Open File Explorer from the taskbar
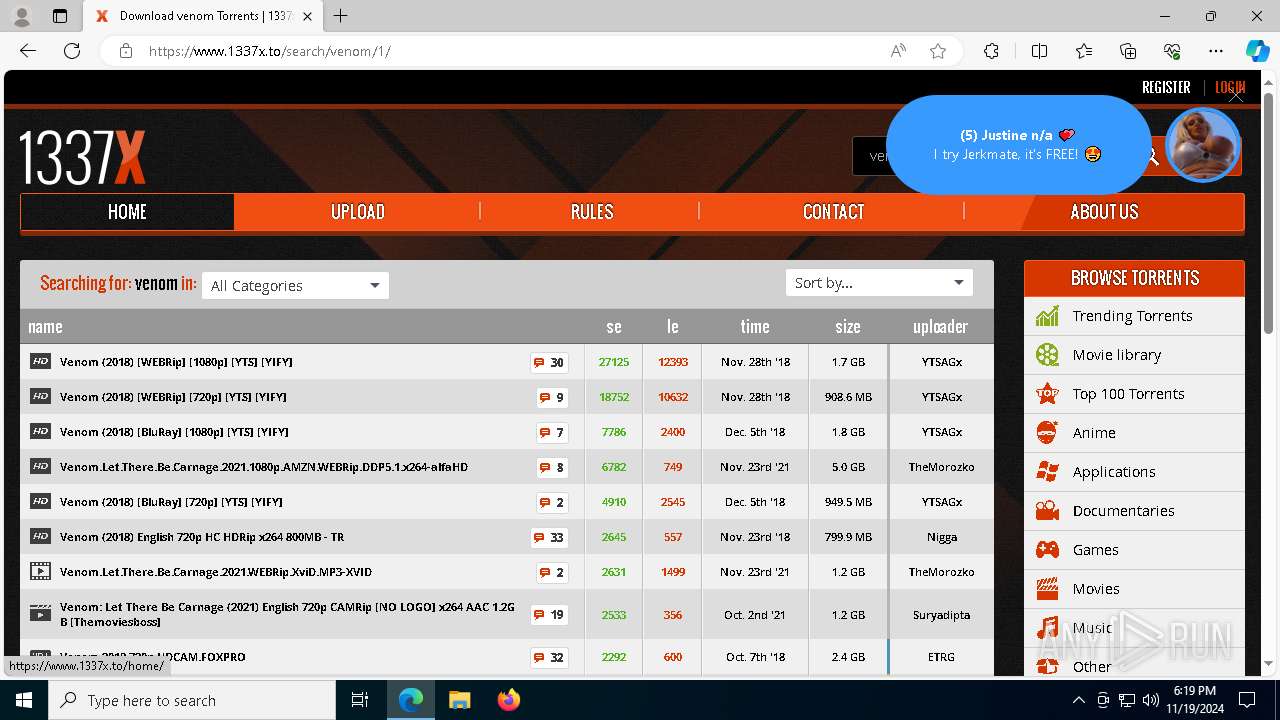Viewport: 1280px width, 720px height. (459, 700)
